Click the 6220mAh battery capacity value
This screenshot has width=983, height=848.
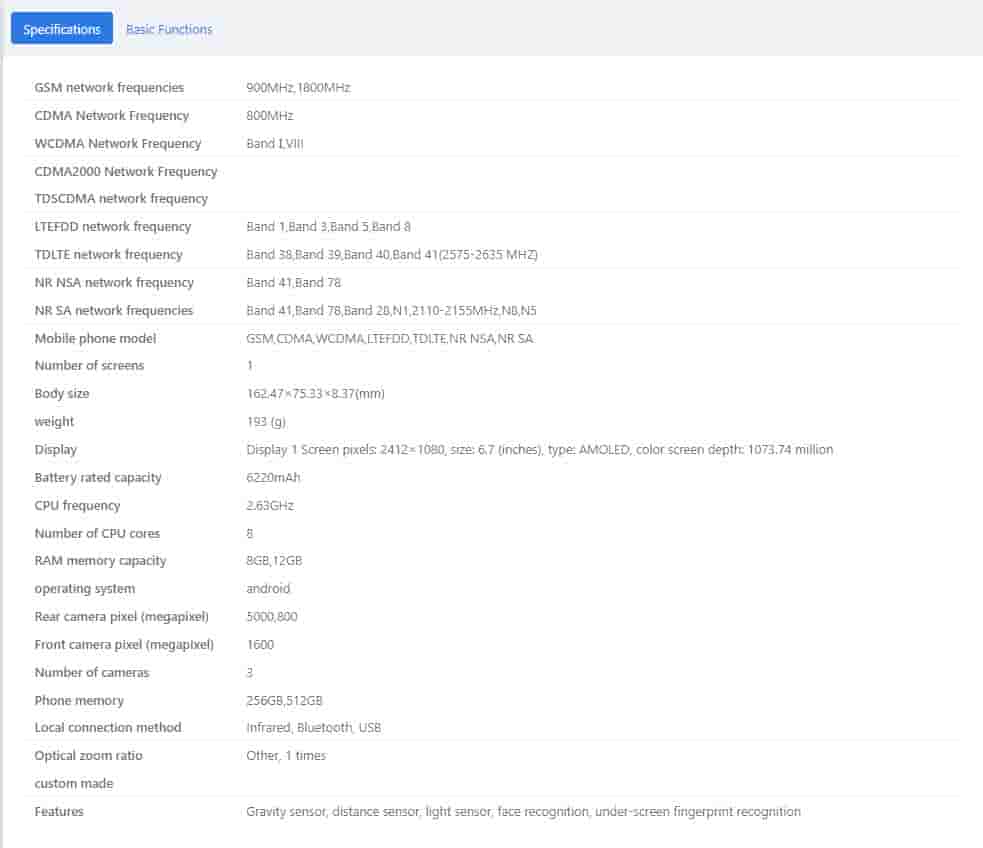pyautogui.click(x=273, y=478)
